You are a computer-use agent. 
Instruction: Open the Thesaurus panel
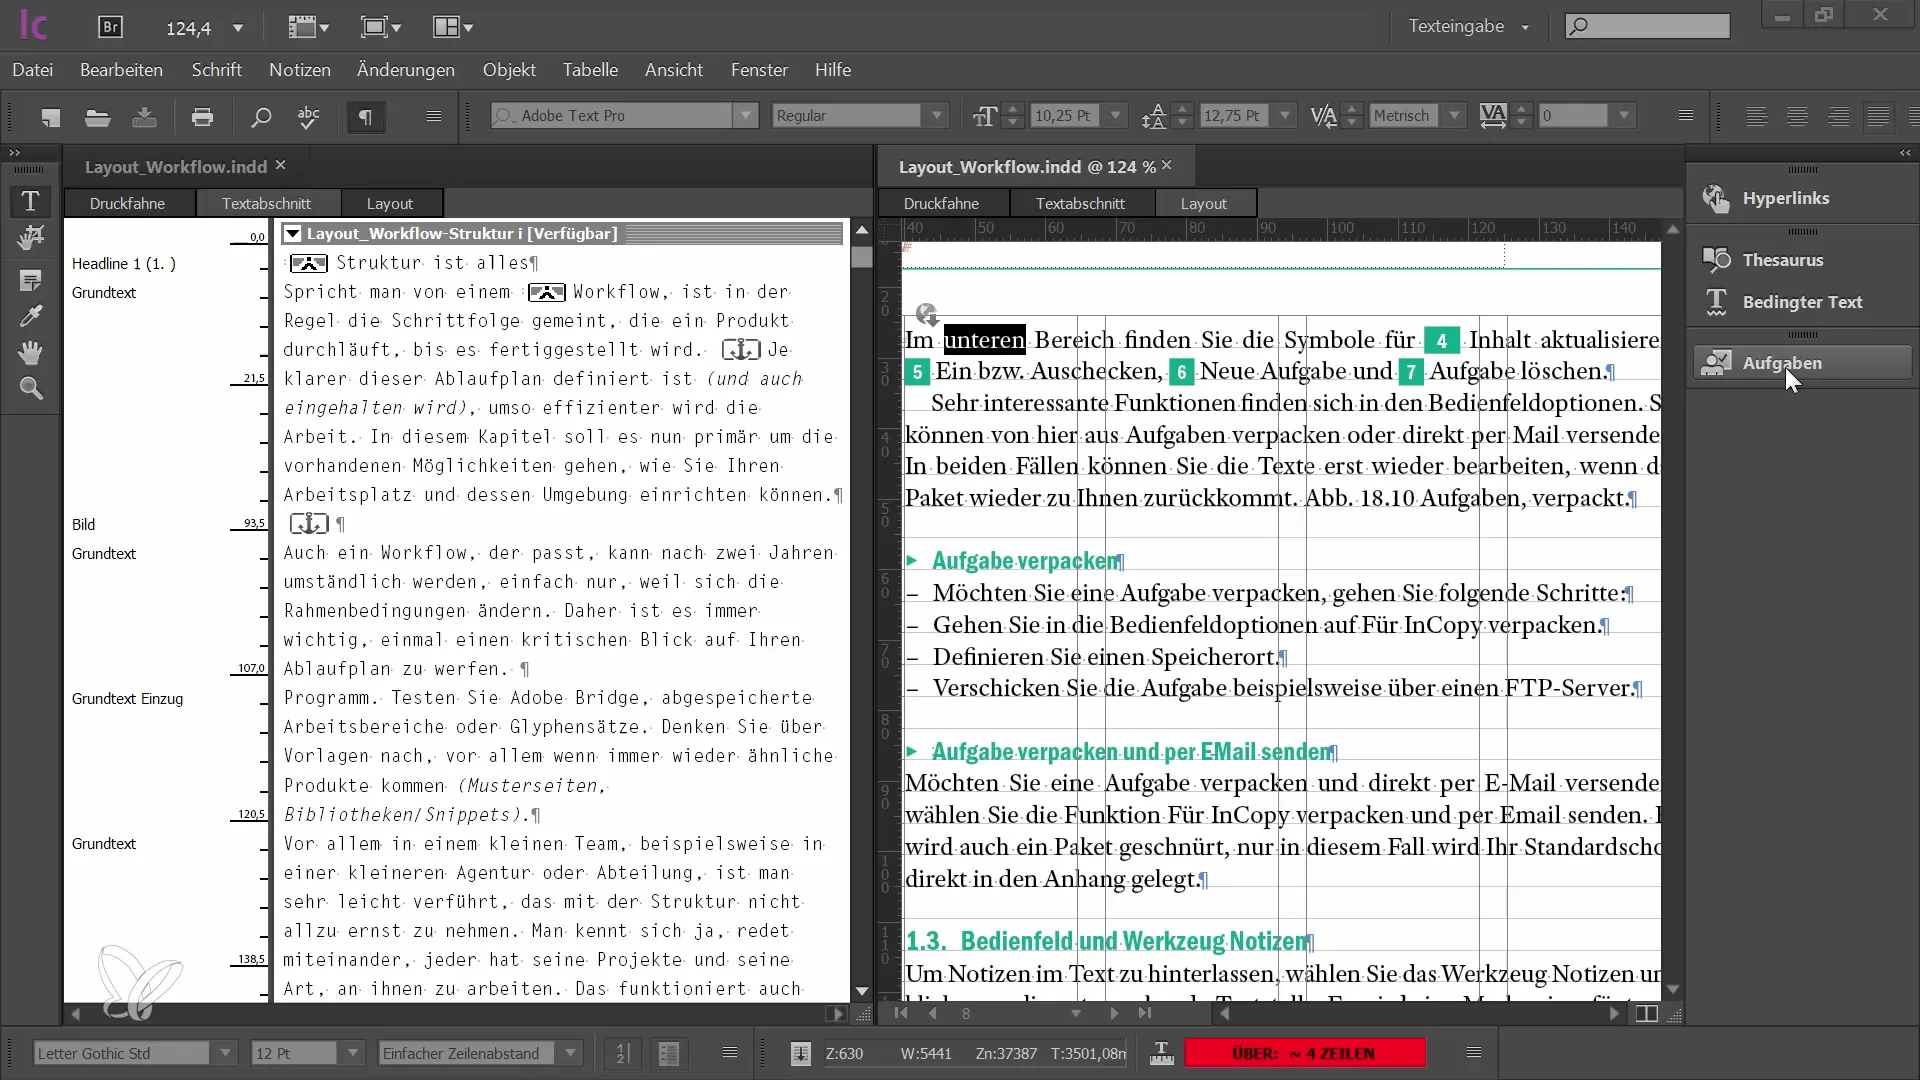pyautogui.click(x=1783, y=258)
